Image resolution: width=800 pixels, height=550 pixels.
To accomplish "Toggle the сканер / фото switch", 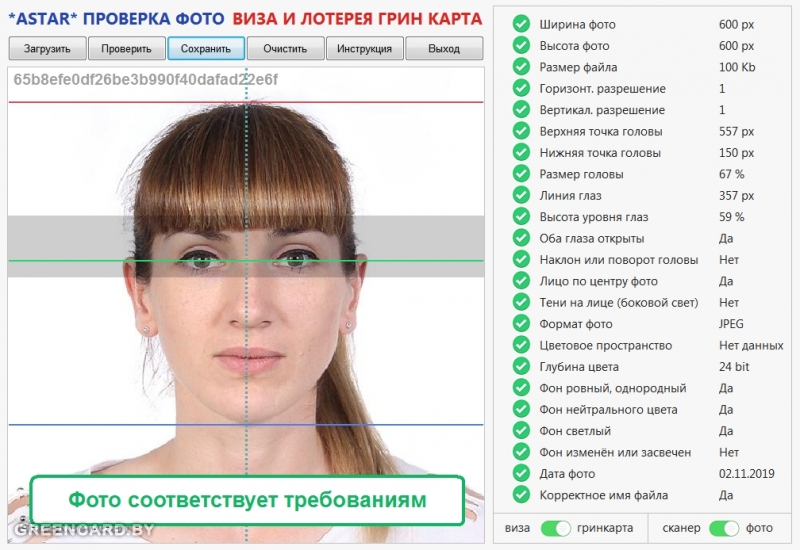I will tap(724, 528).
